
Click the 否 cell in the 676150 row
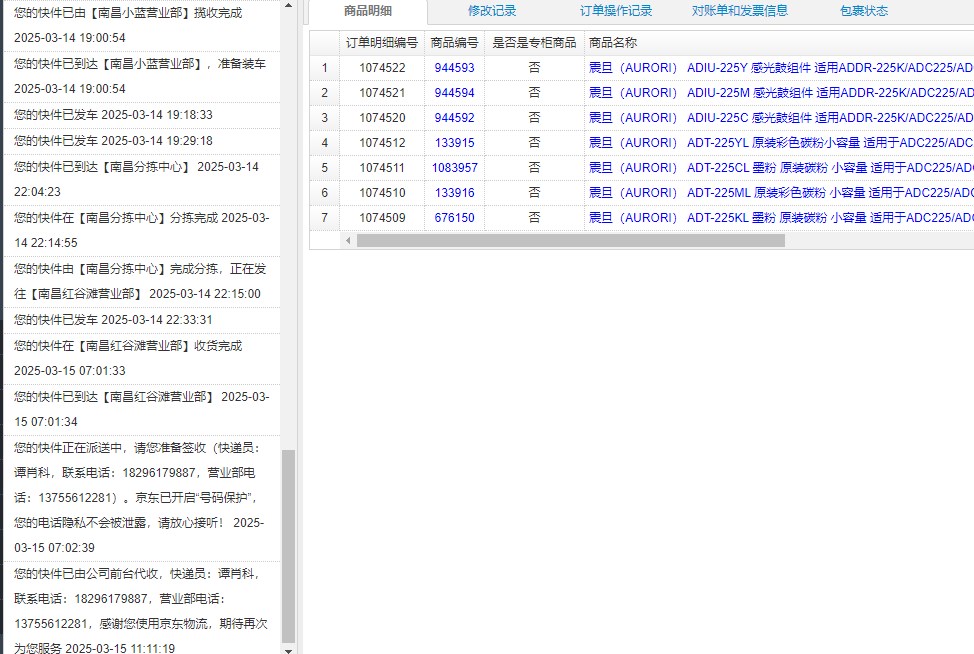(x=534, y=217)
